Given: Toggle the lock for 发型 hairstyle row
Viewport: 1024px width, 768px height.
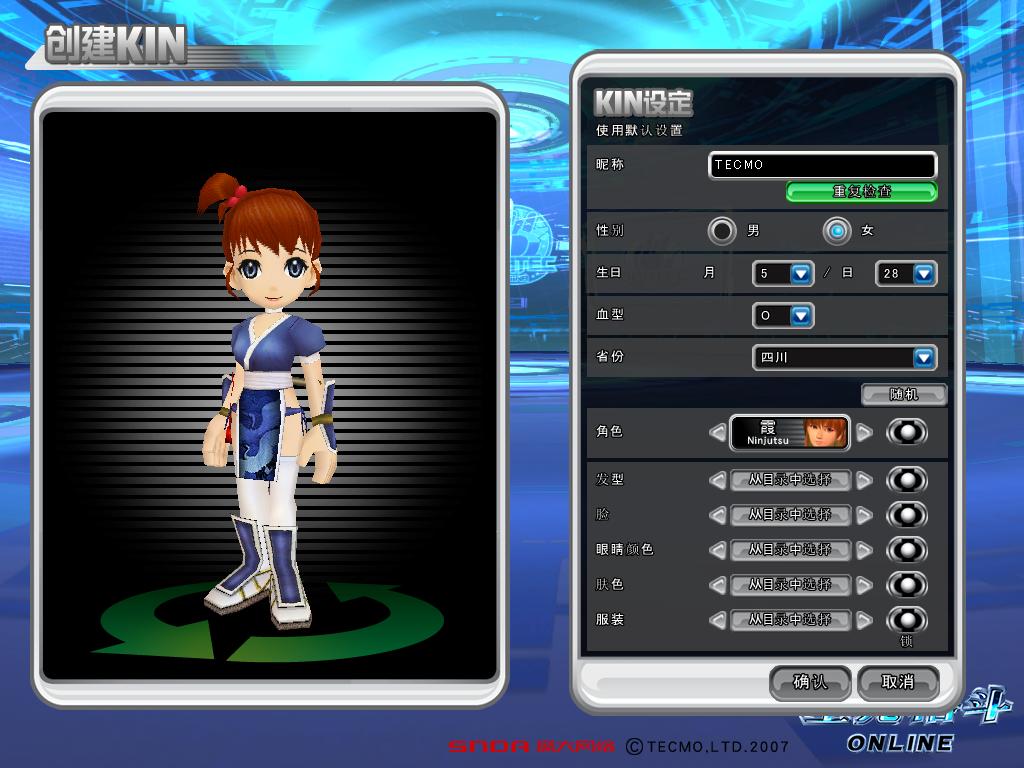Looking at the screenshot, I should 906,481.
